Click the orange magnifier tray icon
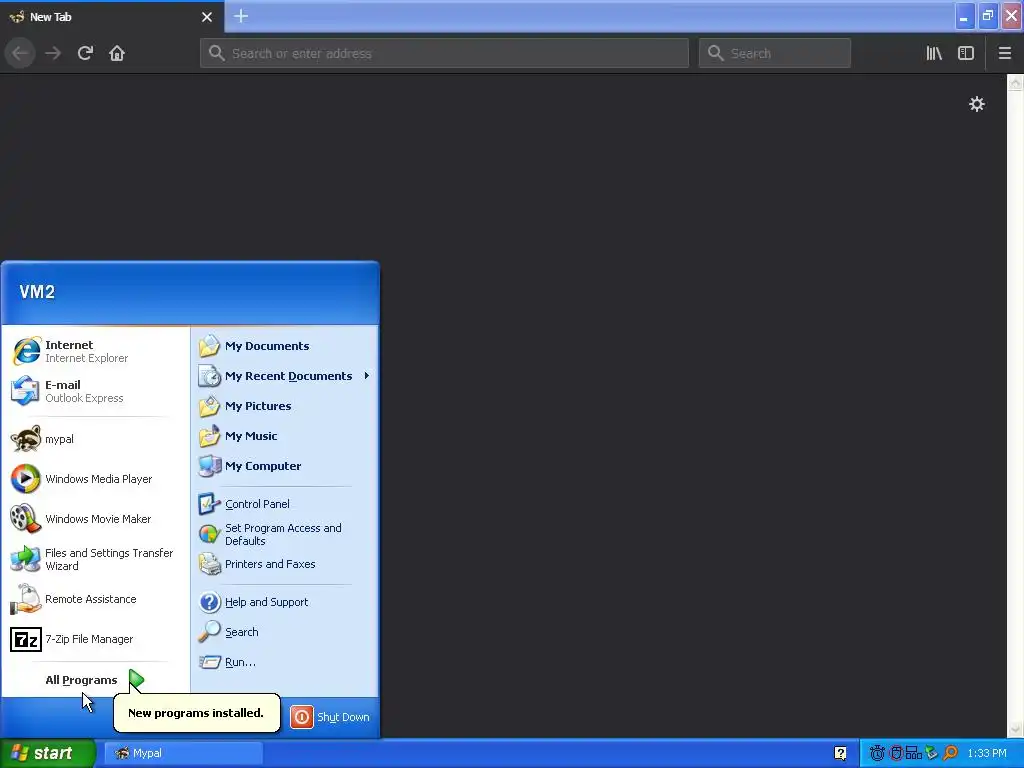1024x768 pixels. 950,753
